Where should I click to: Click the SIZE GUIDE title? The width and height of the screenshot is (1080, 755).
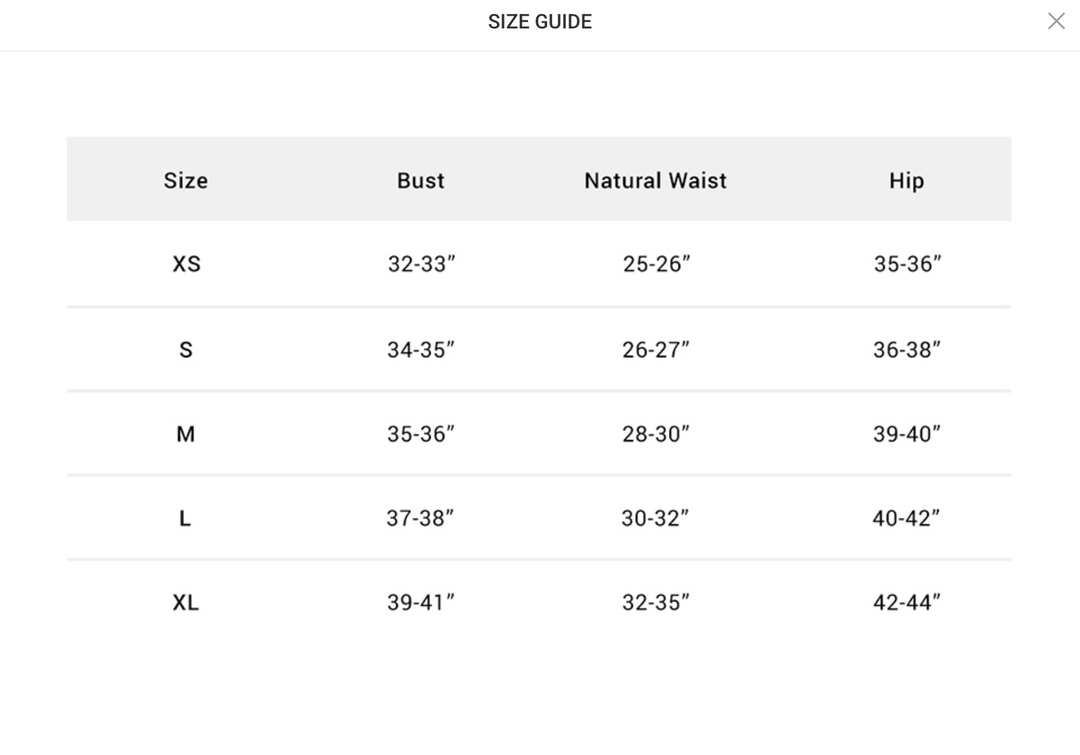[540, 22]
